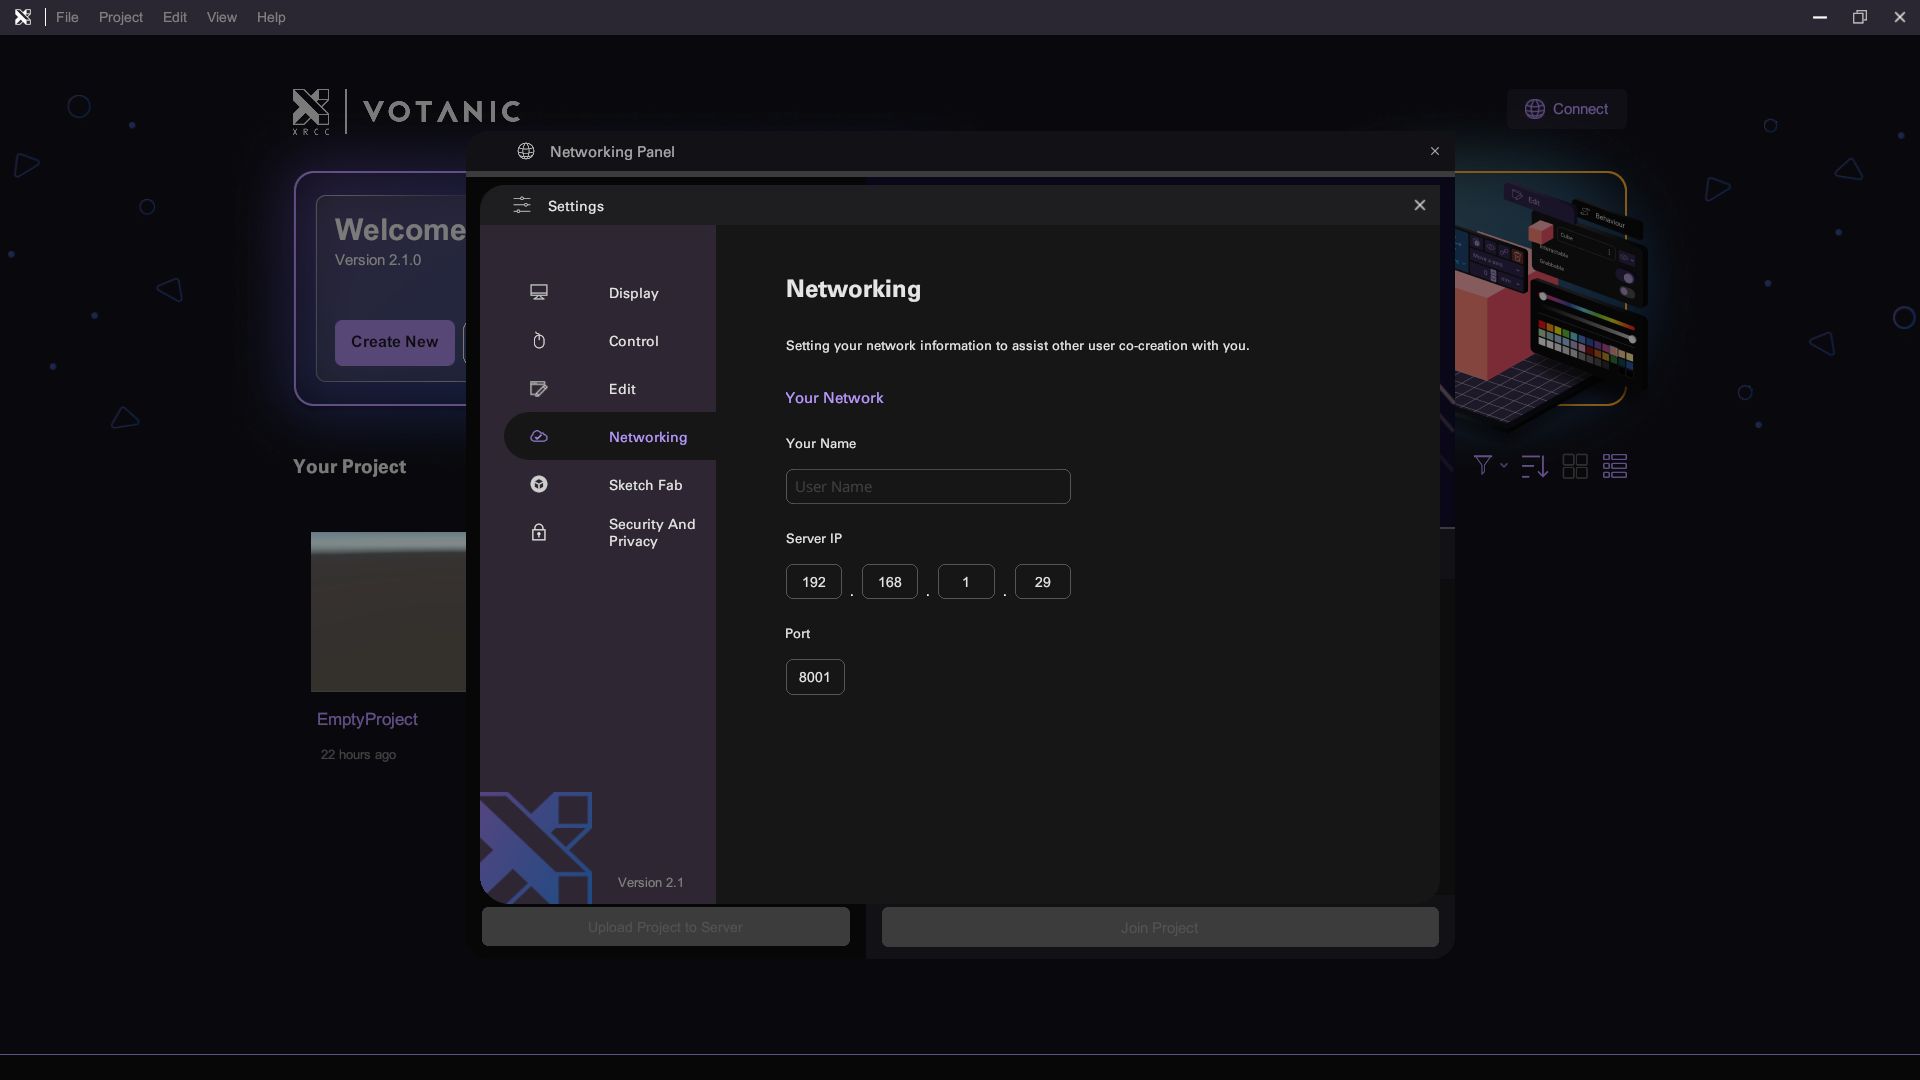
Task: Click the Sketch Fab logo icon
Action: pos(538,485)
